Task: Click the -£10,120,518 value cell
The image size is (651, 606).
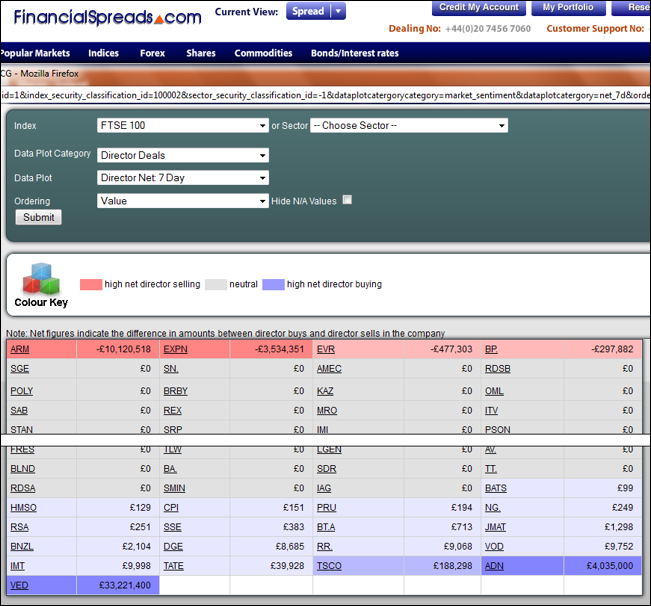Action: (x=118, y=349)
